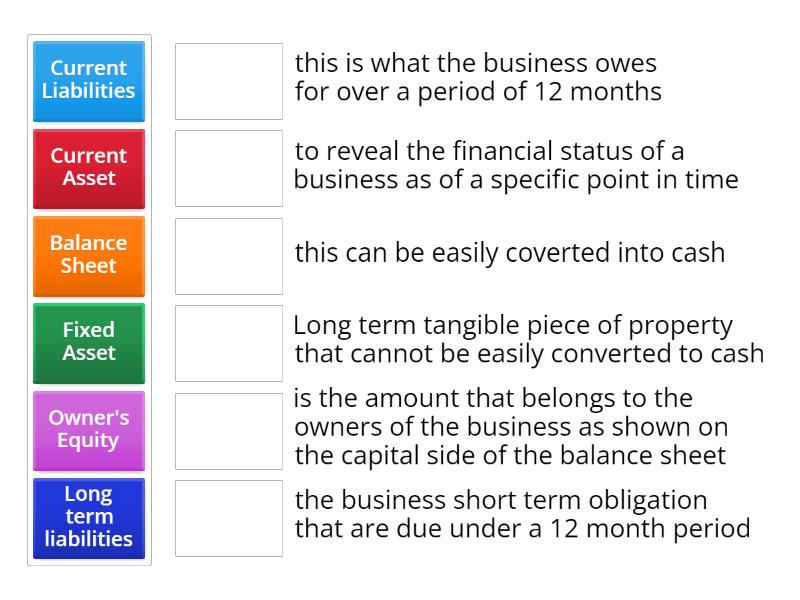Select the Current Liabilities tile
800x600 pixels.
click(x=89, y=81)
